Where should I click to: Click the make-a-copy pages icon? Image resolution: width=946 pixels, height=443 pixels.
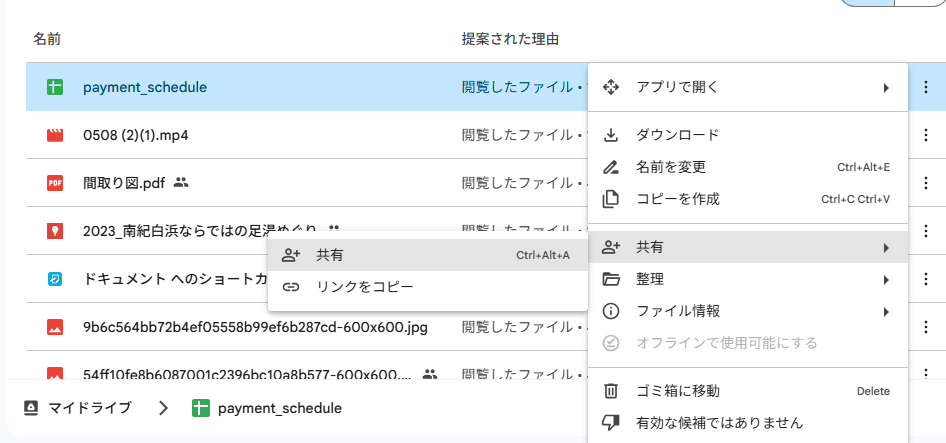pos(611,199)
